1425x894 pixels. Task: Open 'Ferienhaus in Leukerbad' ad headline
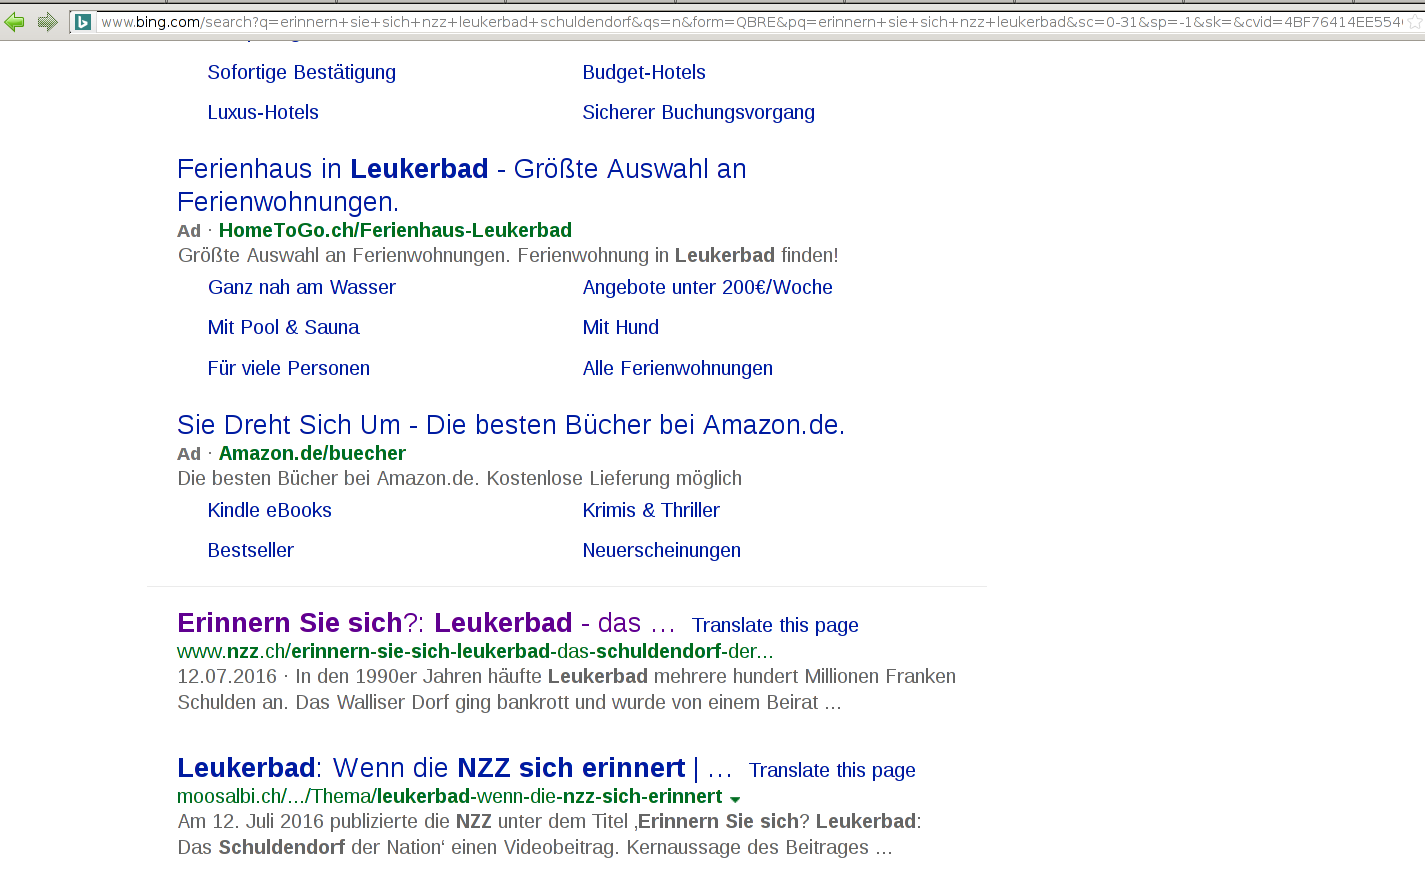tap(462, 185)
